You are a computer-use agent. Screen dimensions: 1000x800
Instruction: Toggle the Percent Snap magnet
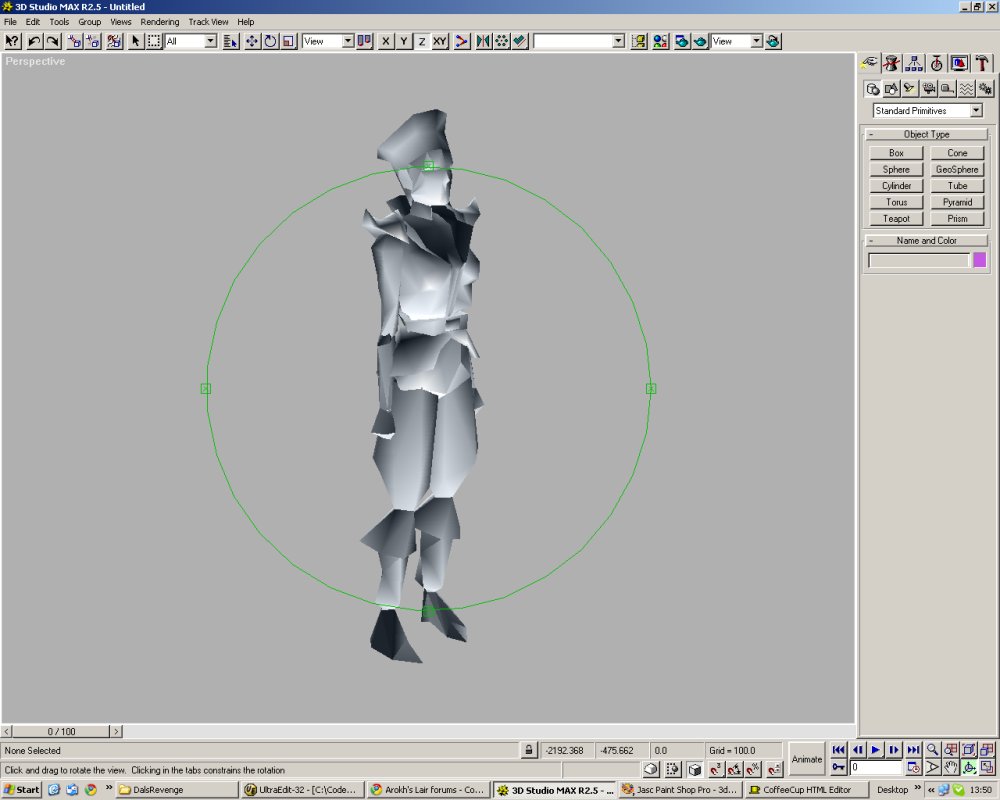click(754, 769)
